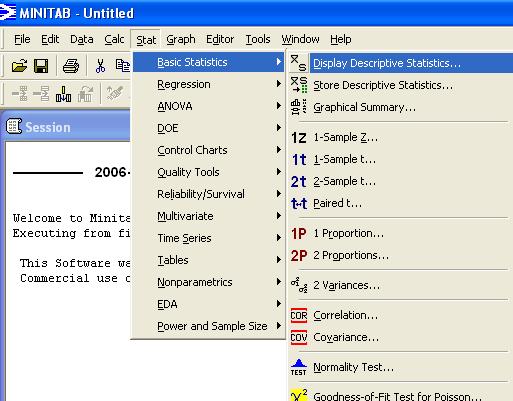
Task: Select the Basic Statistics menu entry
Action: coord(208,62)
